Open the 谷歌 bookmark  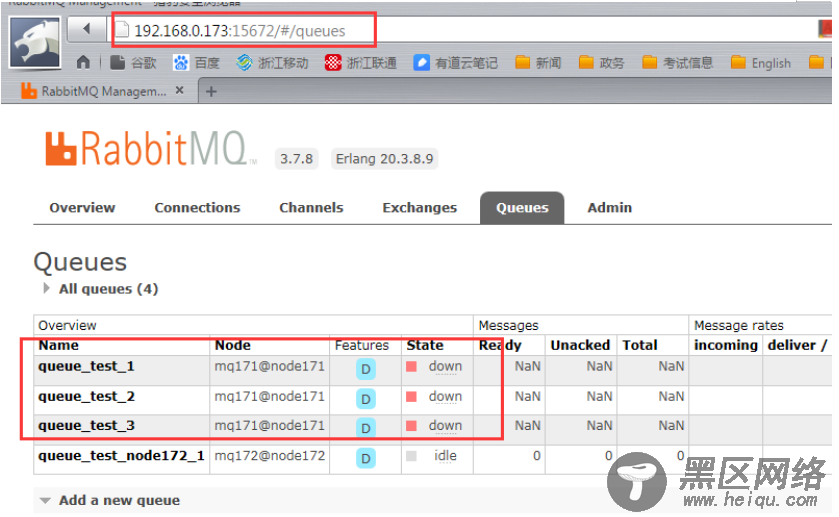(133, 63)
